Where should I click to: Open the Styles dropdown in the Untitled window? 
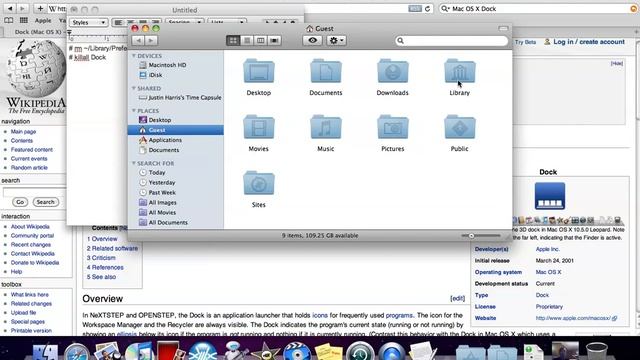tap(88, 22)
